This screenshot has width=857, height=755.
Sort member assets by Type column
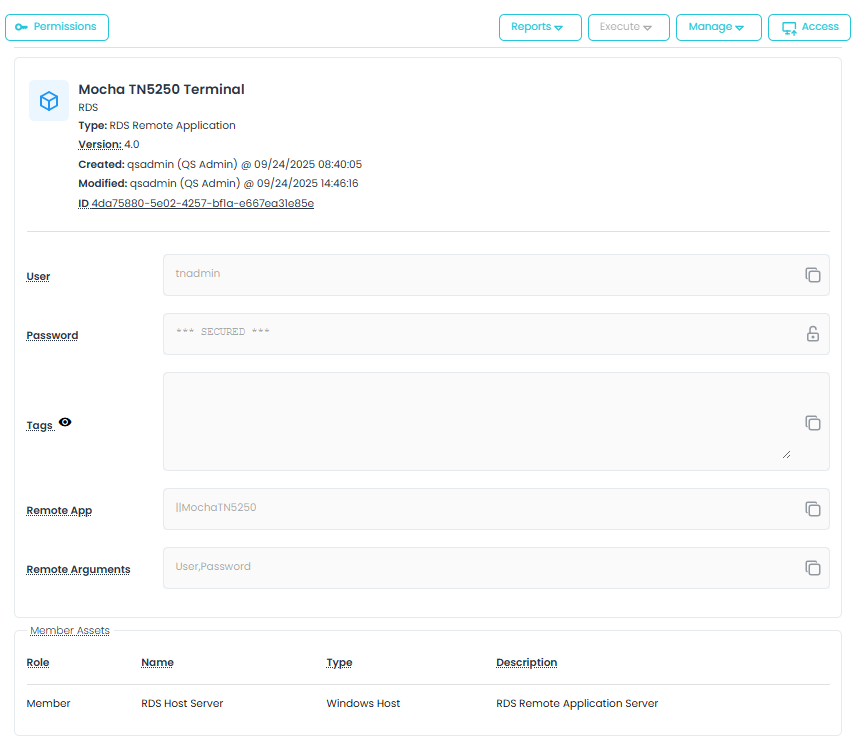pyautogui.click(x=339, y=662)
